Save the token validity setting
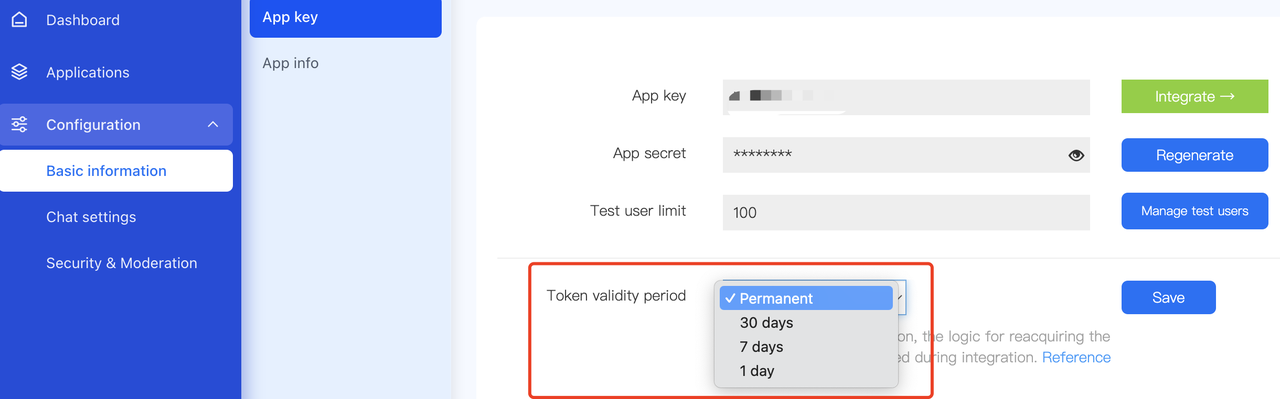The image size is (1280, 399). click(x=1168, y=297)
